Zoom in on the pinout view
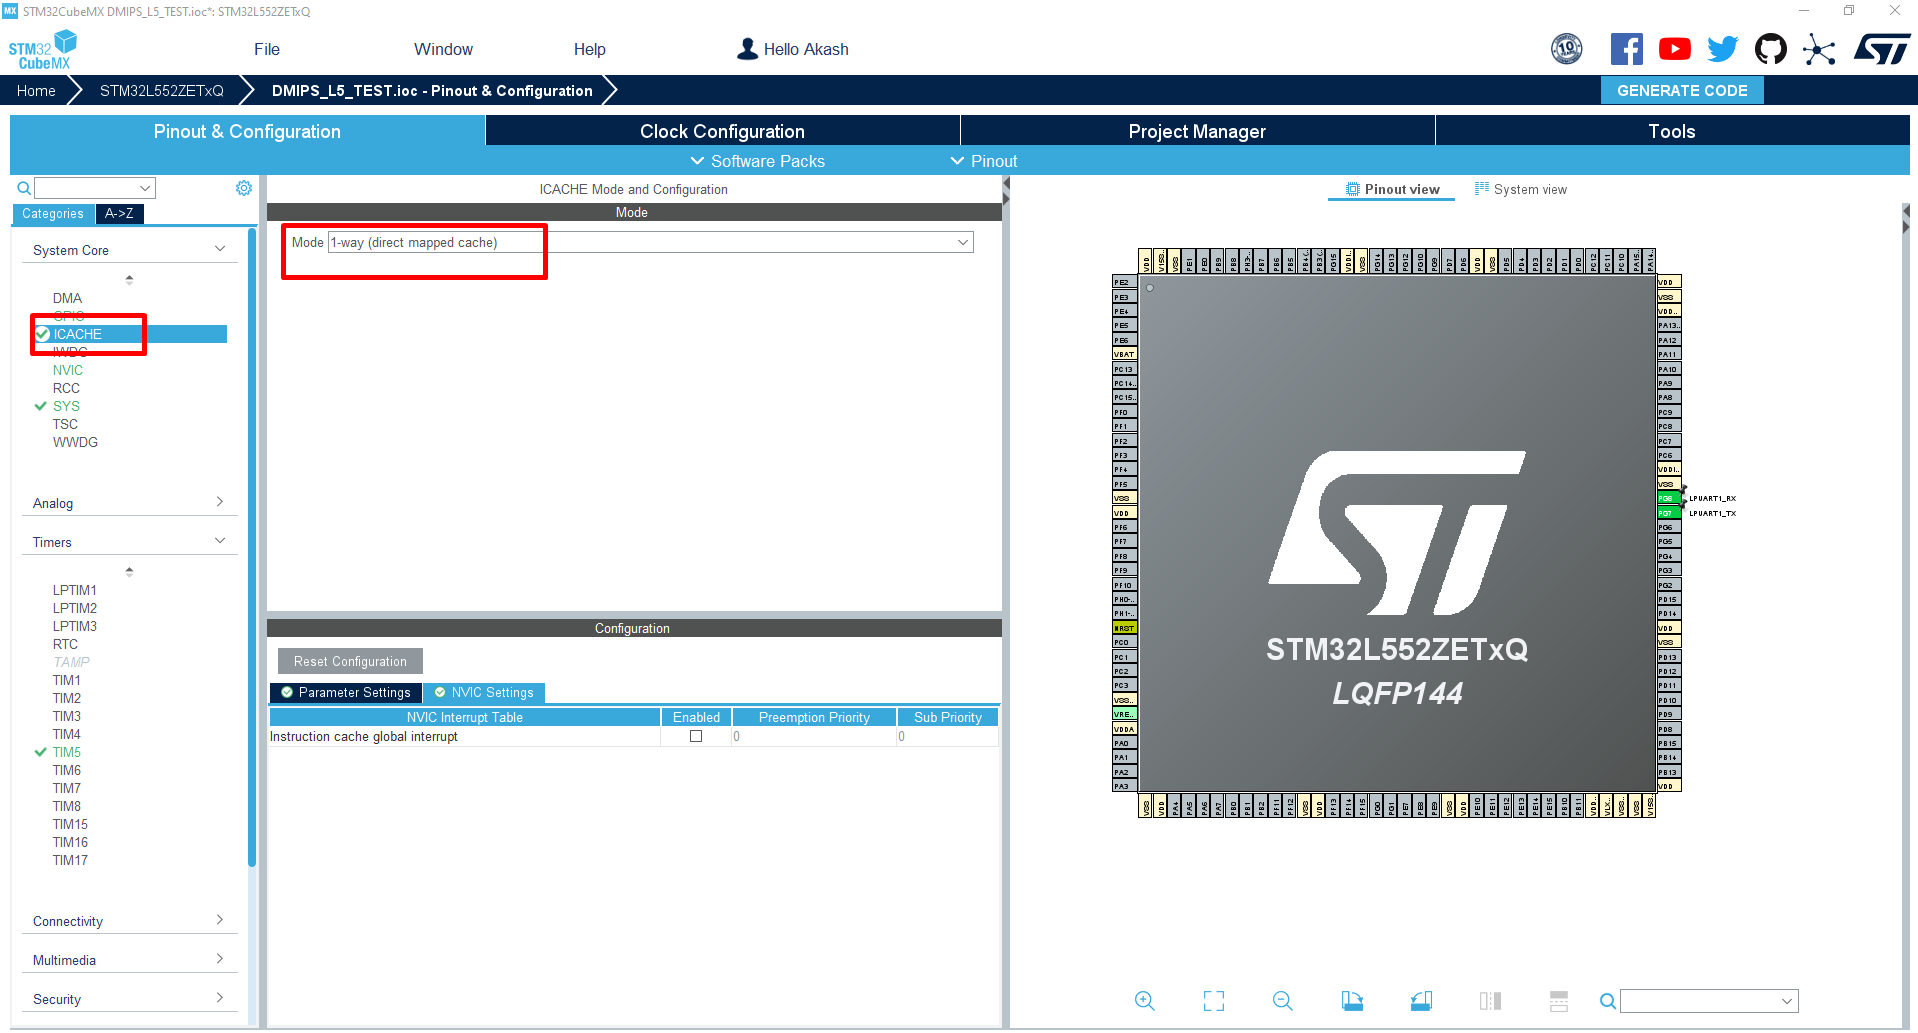Viewport: 1918px width, 1033px height. [1145, 1000]
